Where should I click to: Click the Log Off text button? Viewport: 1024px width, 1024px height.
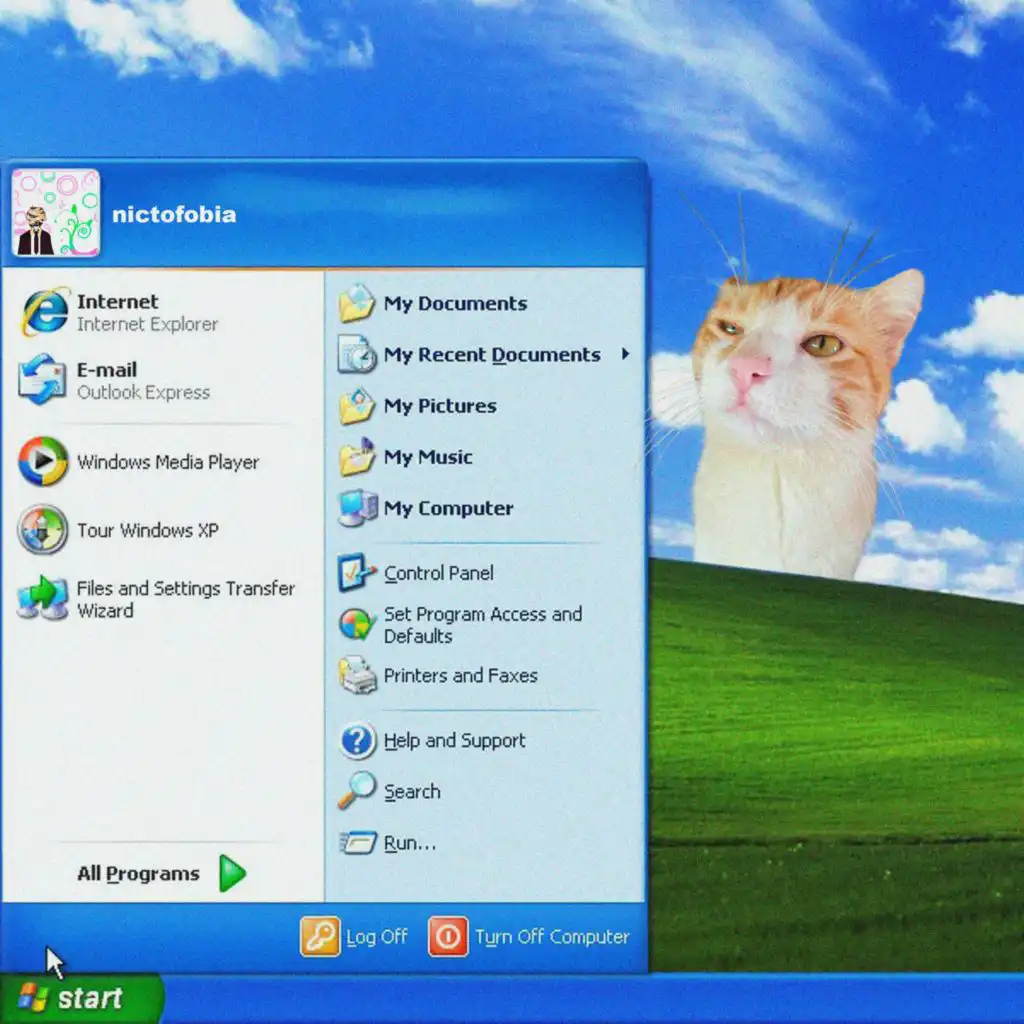[x=377, y=937]
